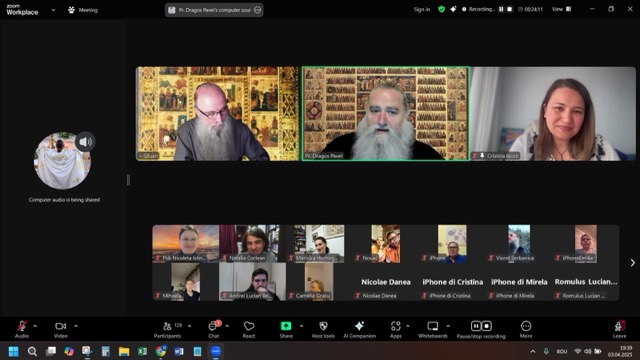Open File Explorer from the taskbar
This screenshot has height=360, width=640.
coord(124,351)
